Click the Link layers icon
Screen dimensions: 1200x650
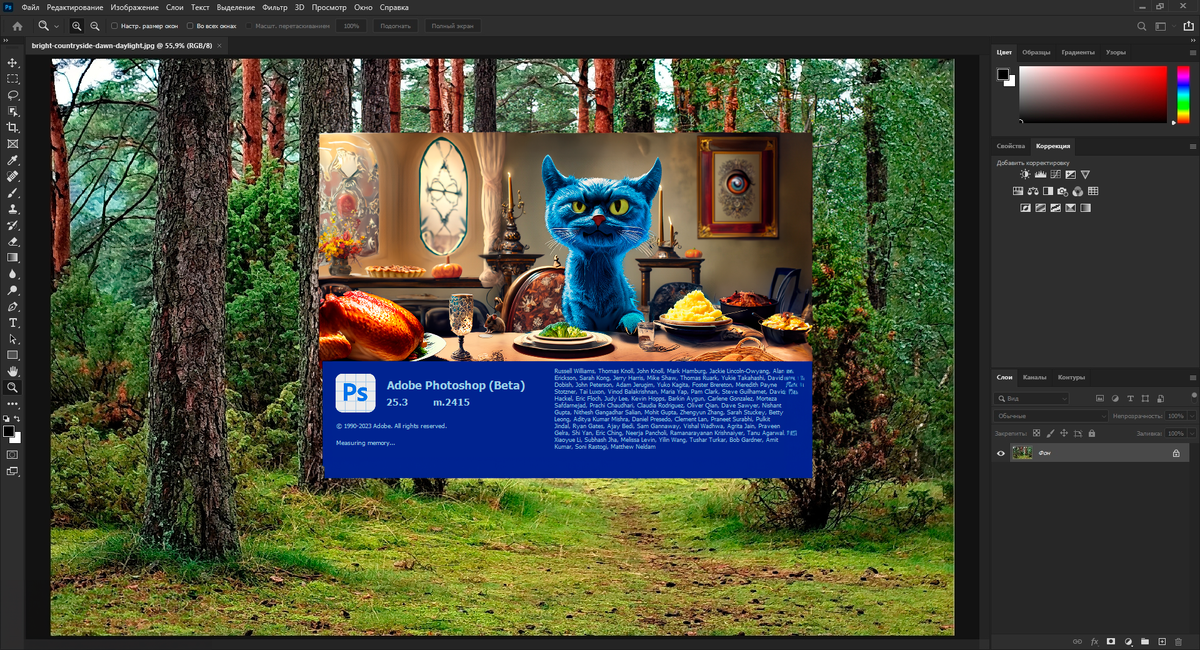(x=1076, y=641)
